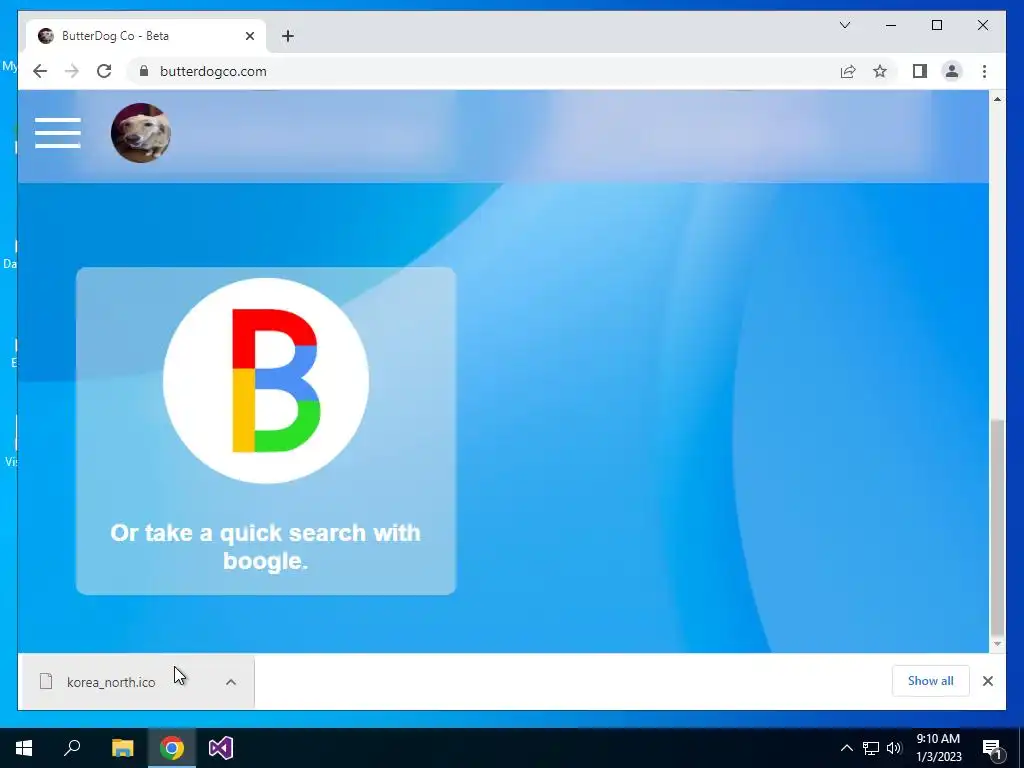Open the Chrome side panel
Image resolution: width=1024 pixels, height=768 pixels.
point(920,71)
